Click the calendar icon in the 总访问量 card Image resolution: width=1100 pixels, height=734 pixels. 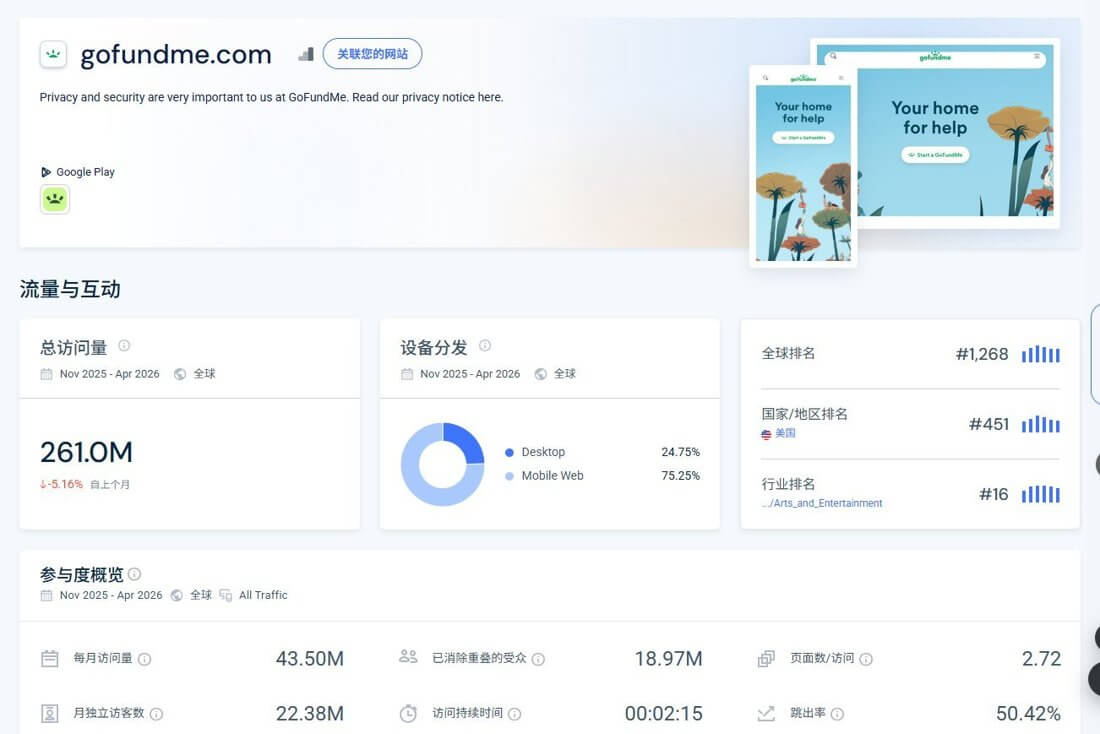click(x=46, y=374)
